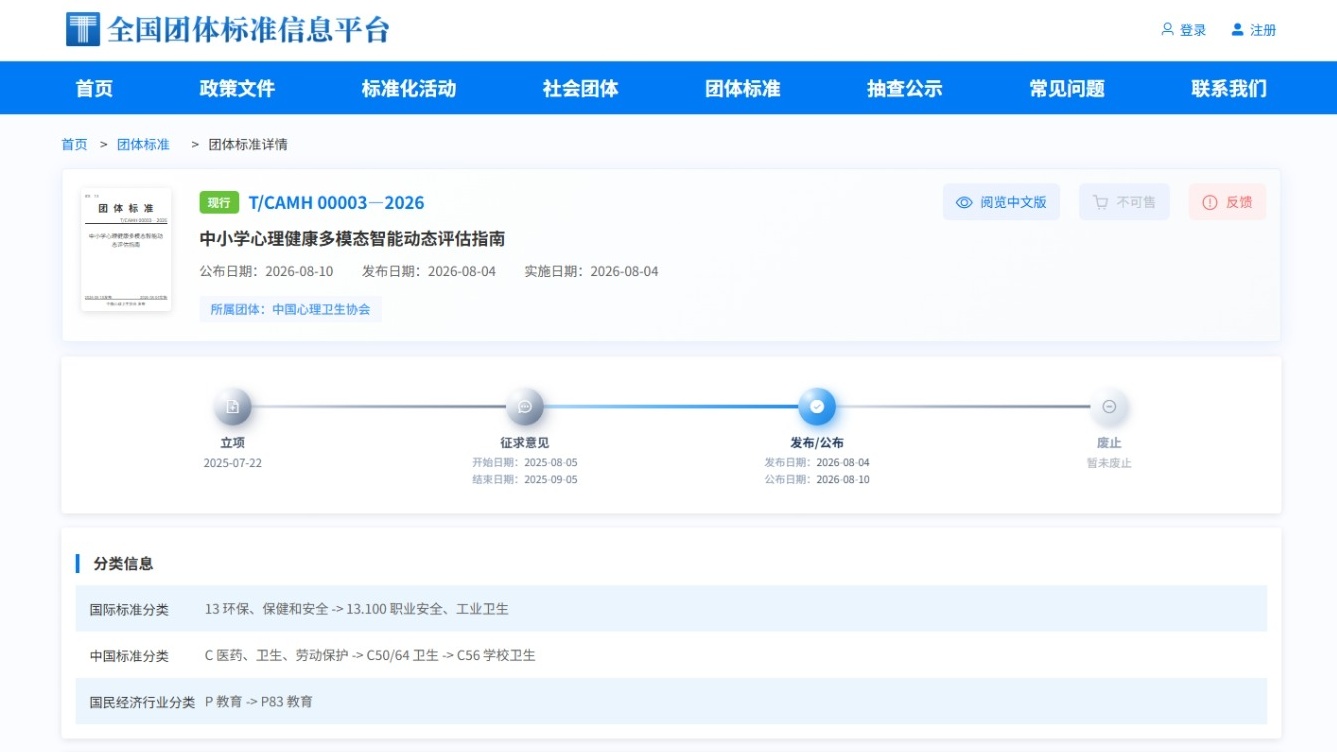Click the 首页 breadcrumb link
This screenshot has height=752, width=1337.
coord(74,144)
